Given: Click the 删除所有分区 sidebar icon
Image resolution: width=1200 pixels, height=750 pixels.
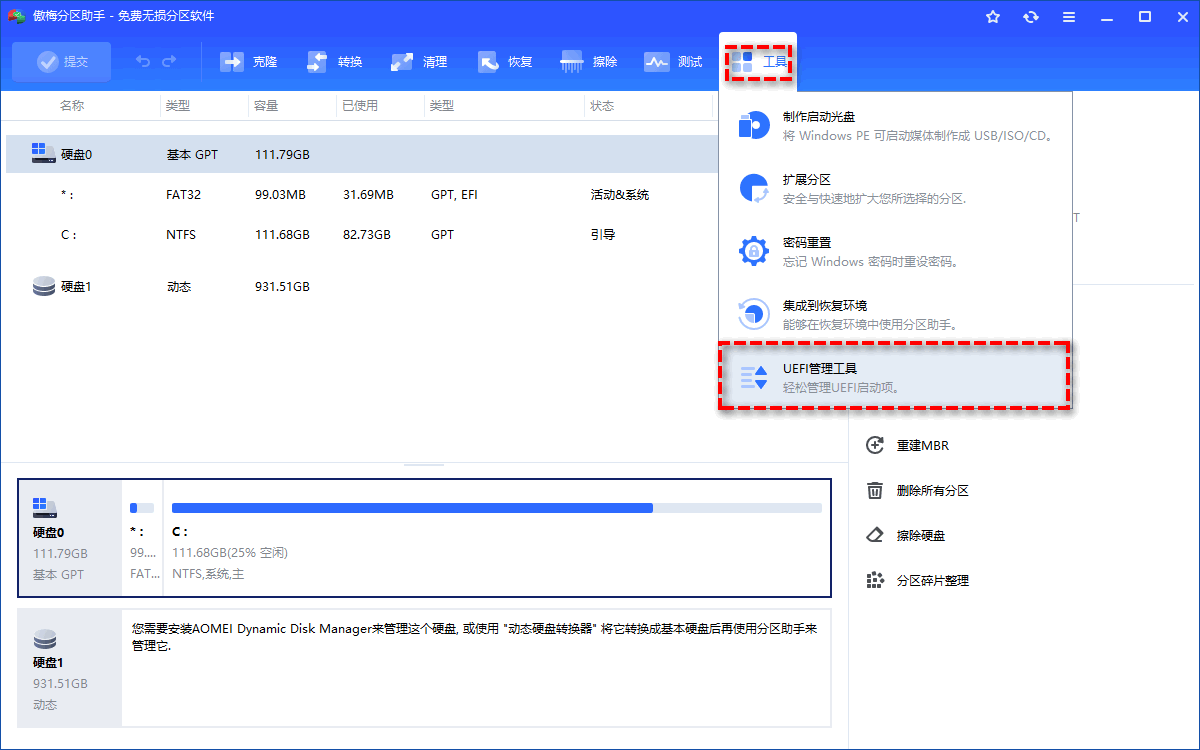Looking at the screenshot, I should [x=875, y=490].
